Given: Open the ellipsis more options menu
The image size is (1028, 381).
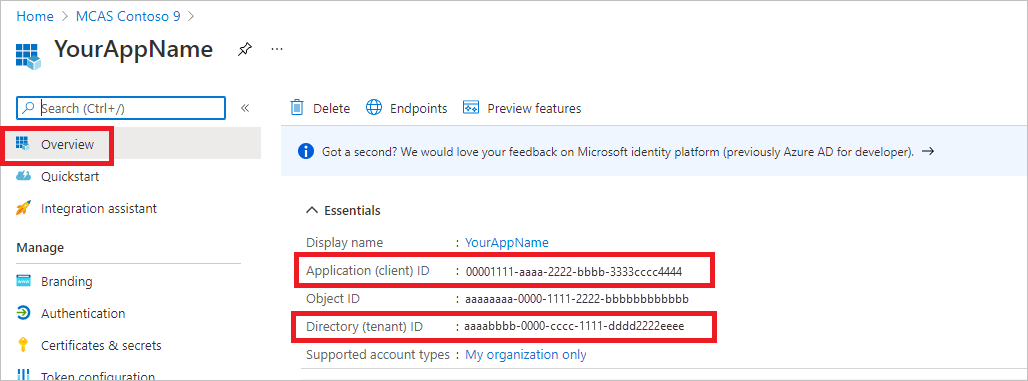Looking at the screenshot, I should coord(277,49).
